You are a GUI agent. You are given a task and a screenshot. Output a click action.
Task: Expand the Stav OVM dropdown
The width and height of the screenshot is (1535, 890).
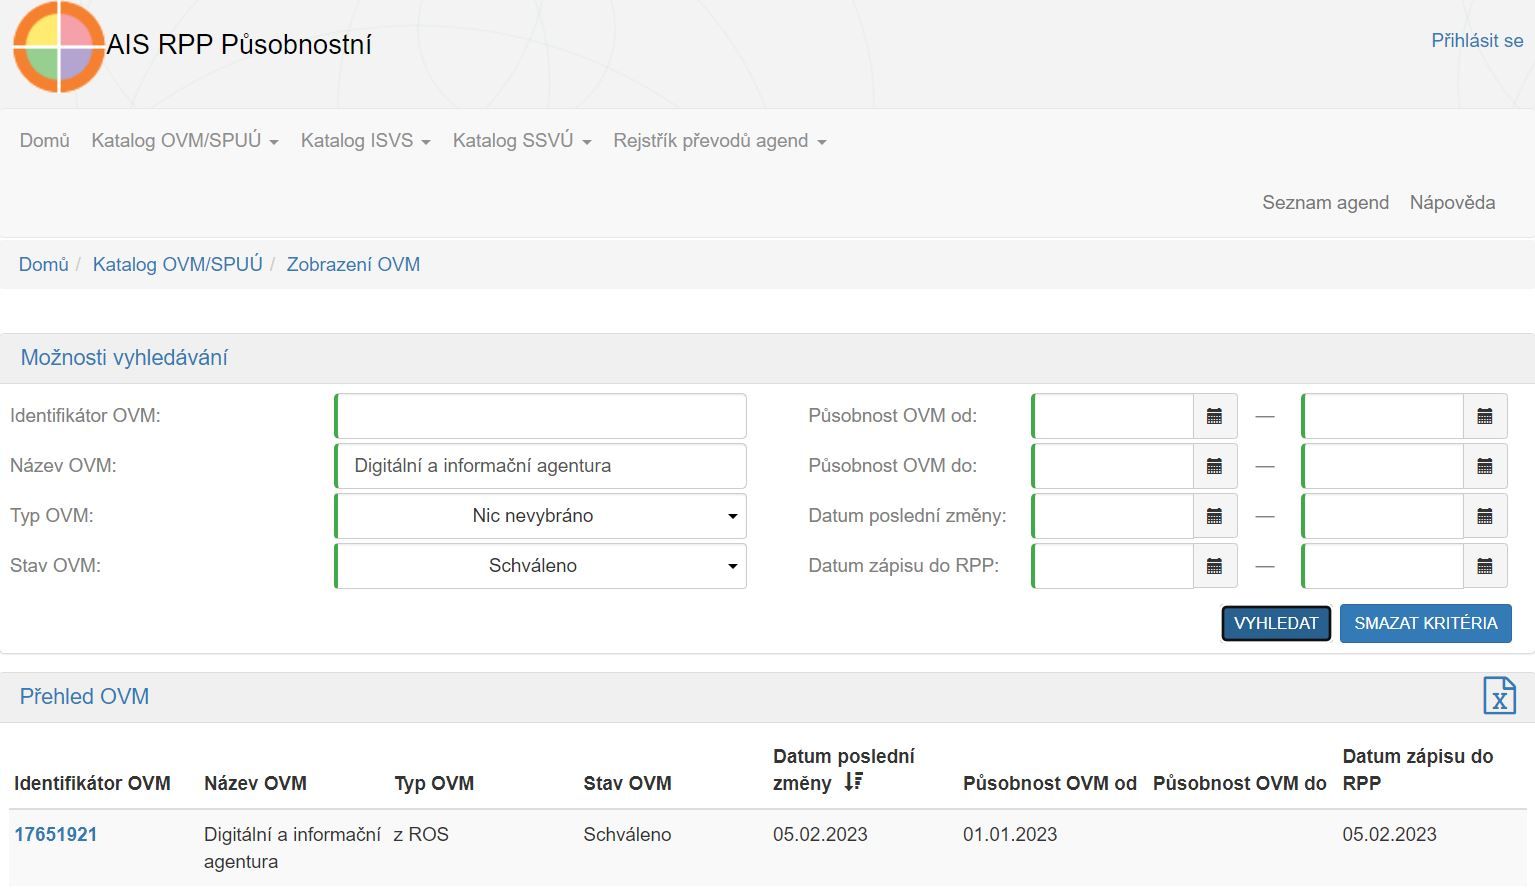pyautogui.click(x=541, y=566)
